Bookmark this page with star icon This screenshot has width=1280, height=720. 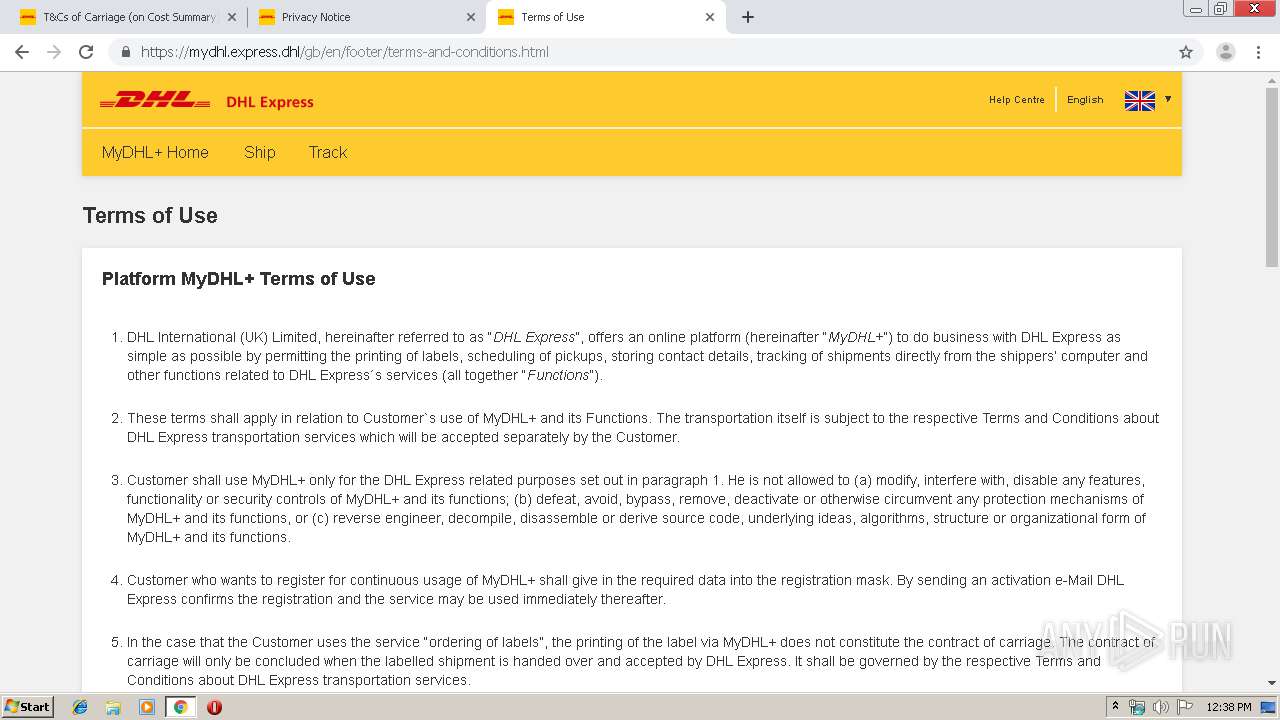click(x=1186, y=52)
